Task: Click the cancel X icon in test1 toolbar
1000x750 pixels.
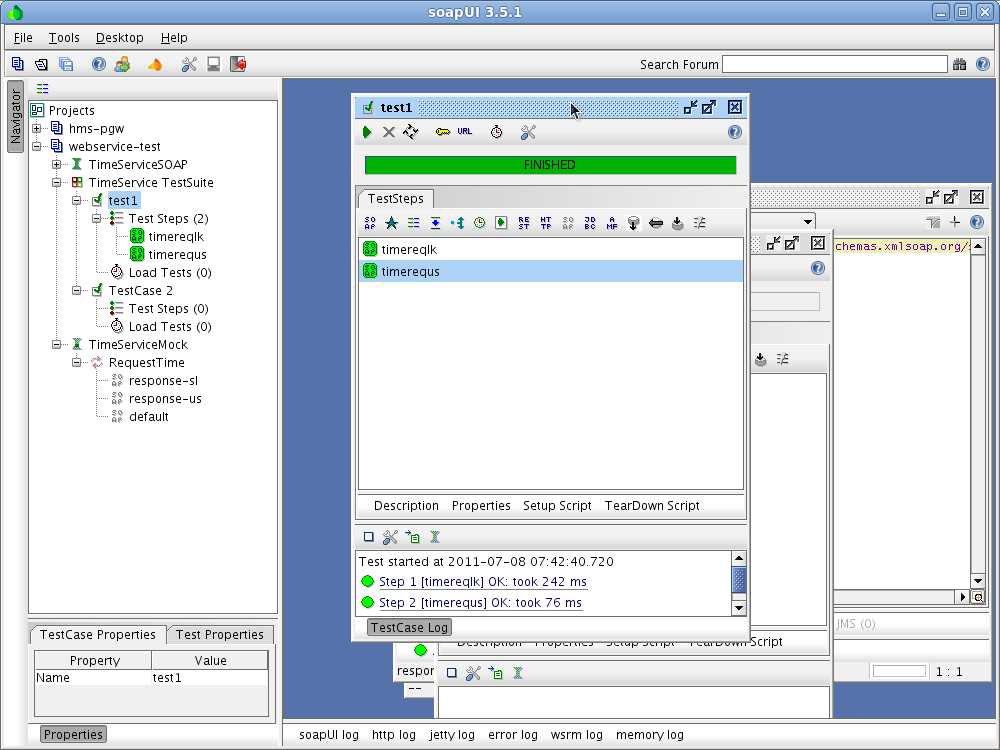Action: [388, 132]
